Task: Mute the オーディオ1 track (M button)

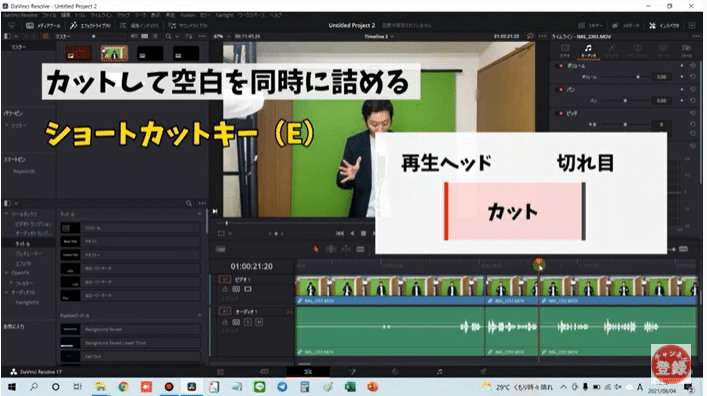Action: pos(259,322)
